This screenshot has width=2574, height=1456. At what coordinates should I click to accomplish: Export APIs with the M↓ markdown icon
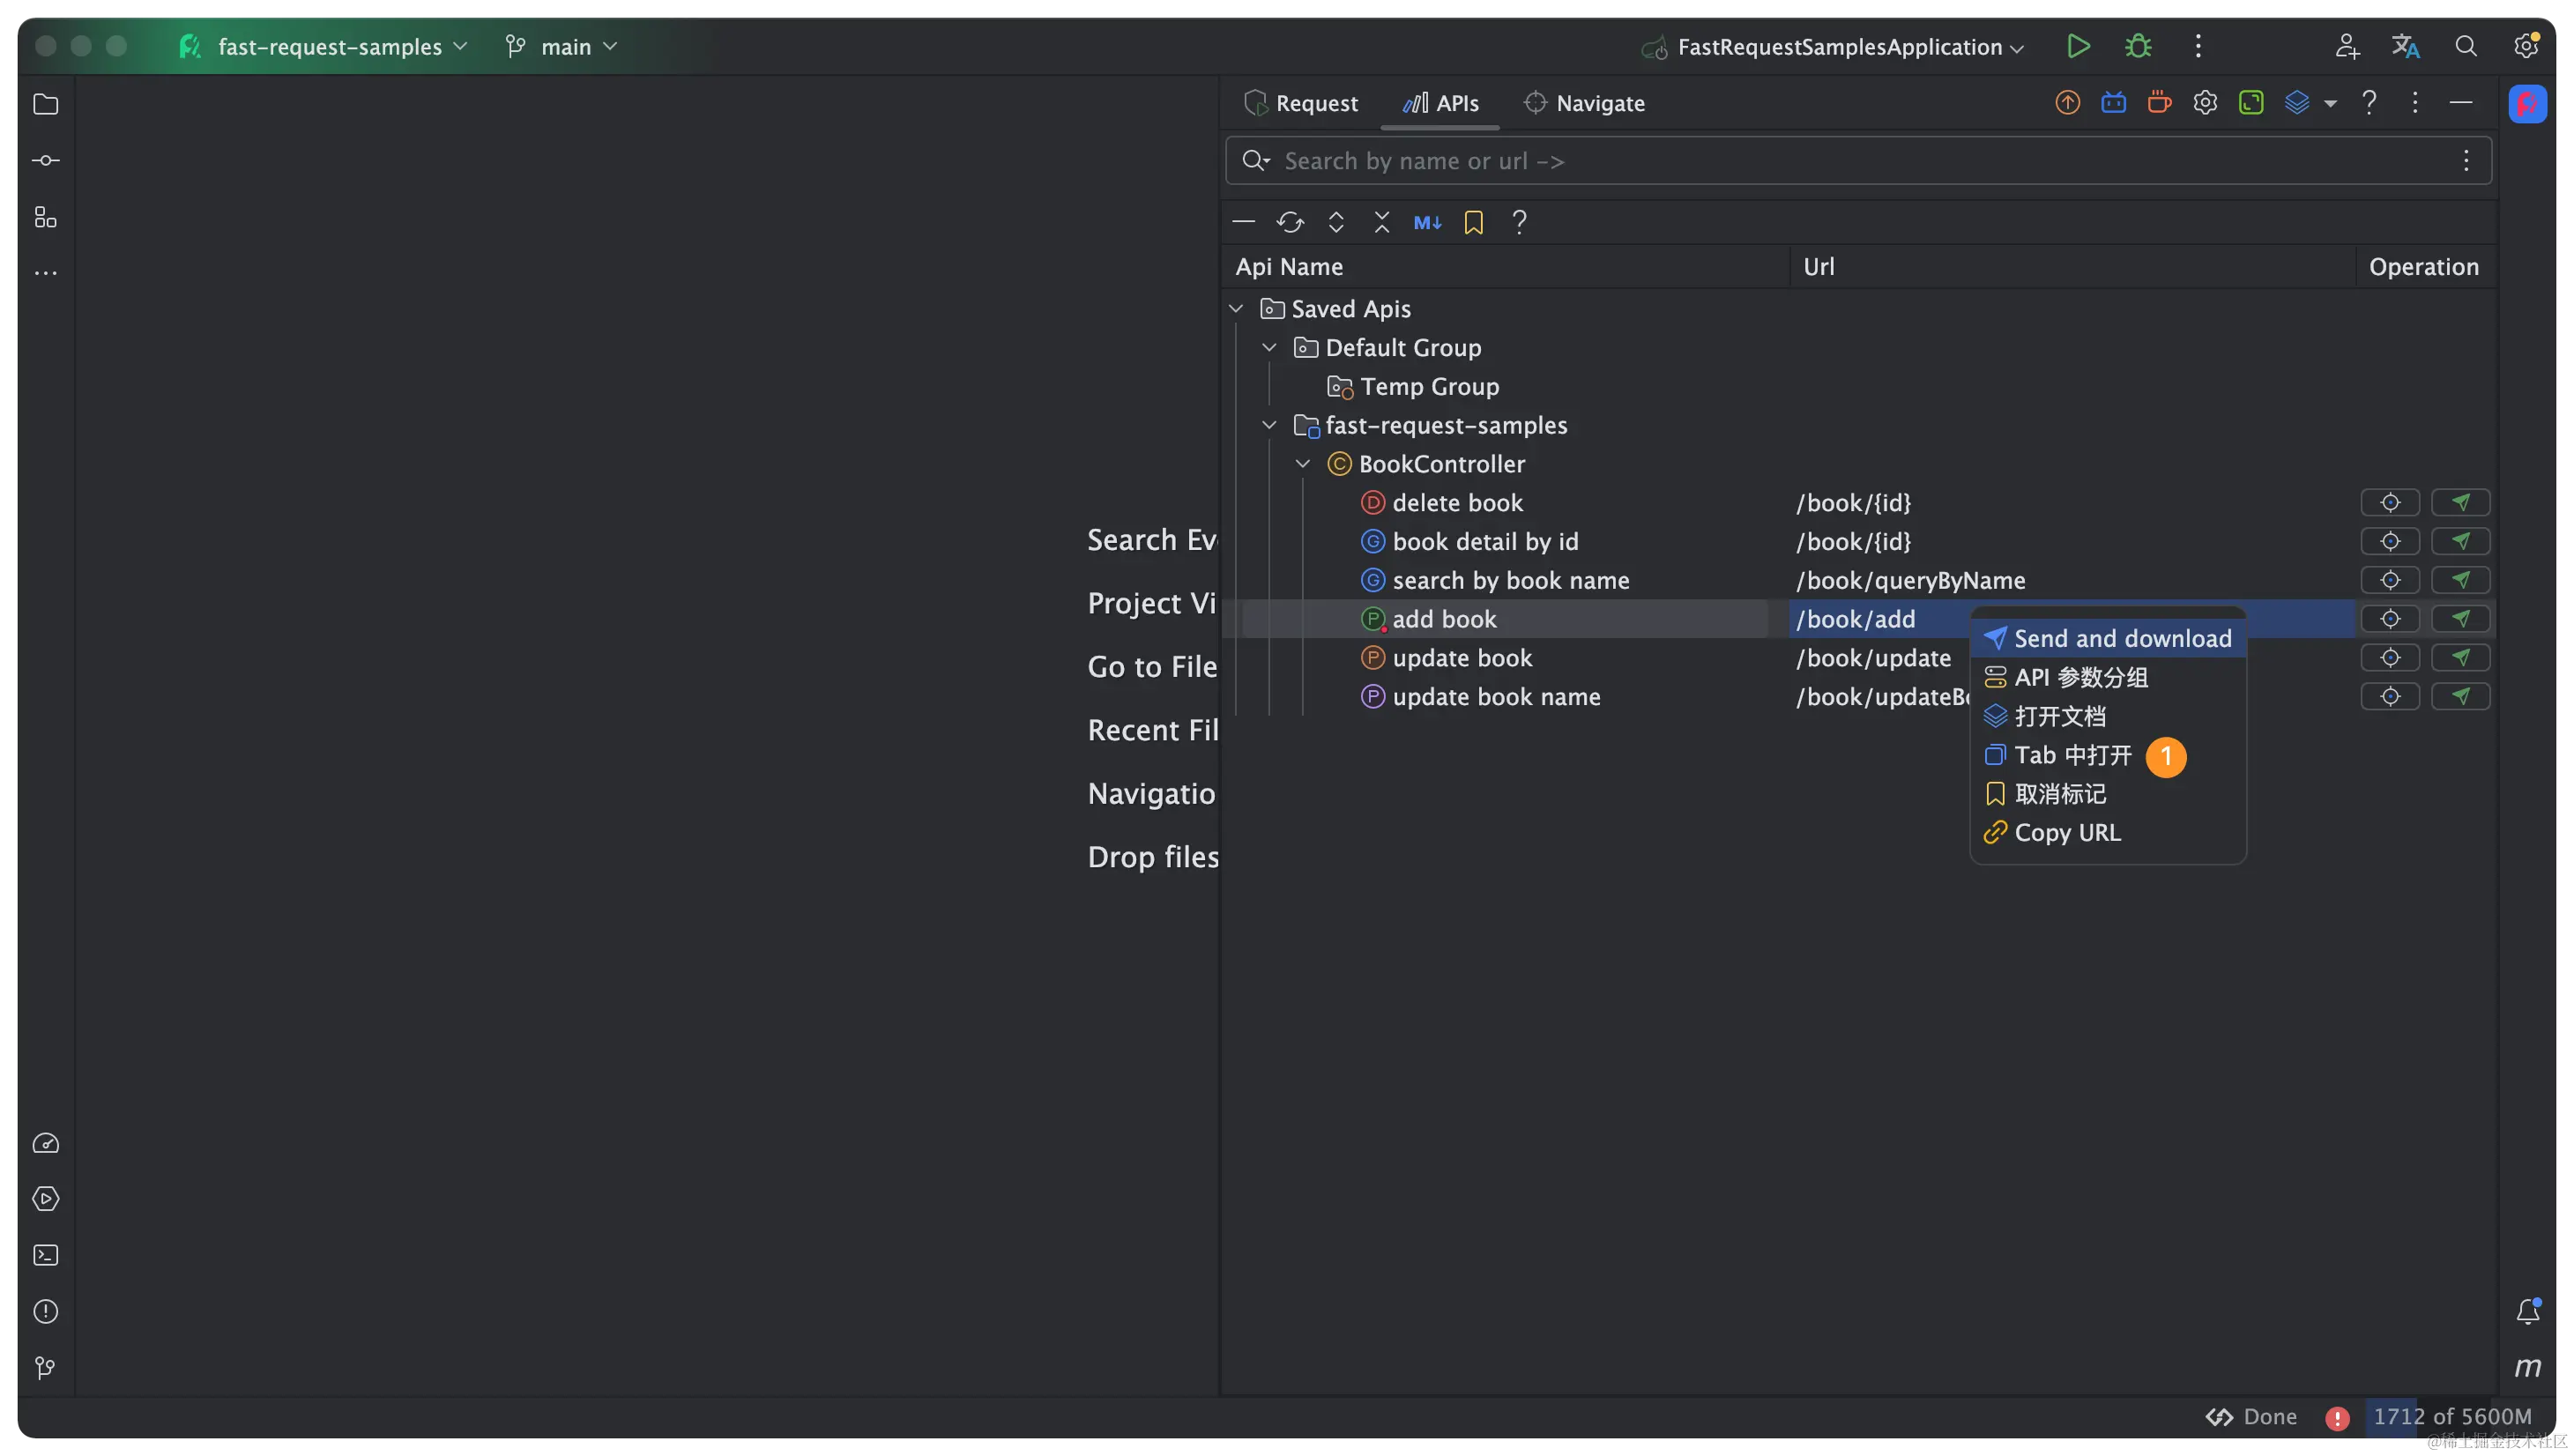click(1427, 222)
